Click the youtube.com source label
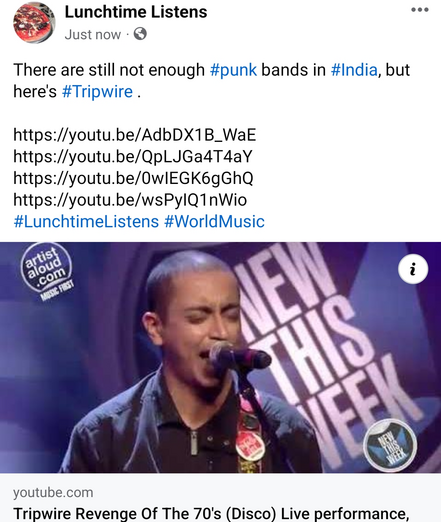This screenshot has width=441, height=522. click(53, 492)
